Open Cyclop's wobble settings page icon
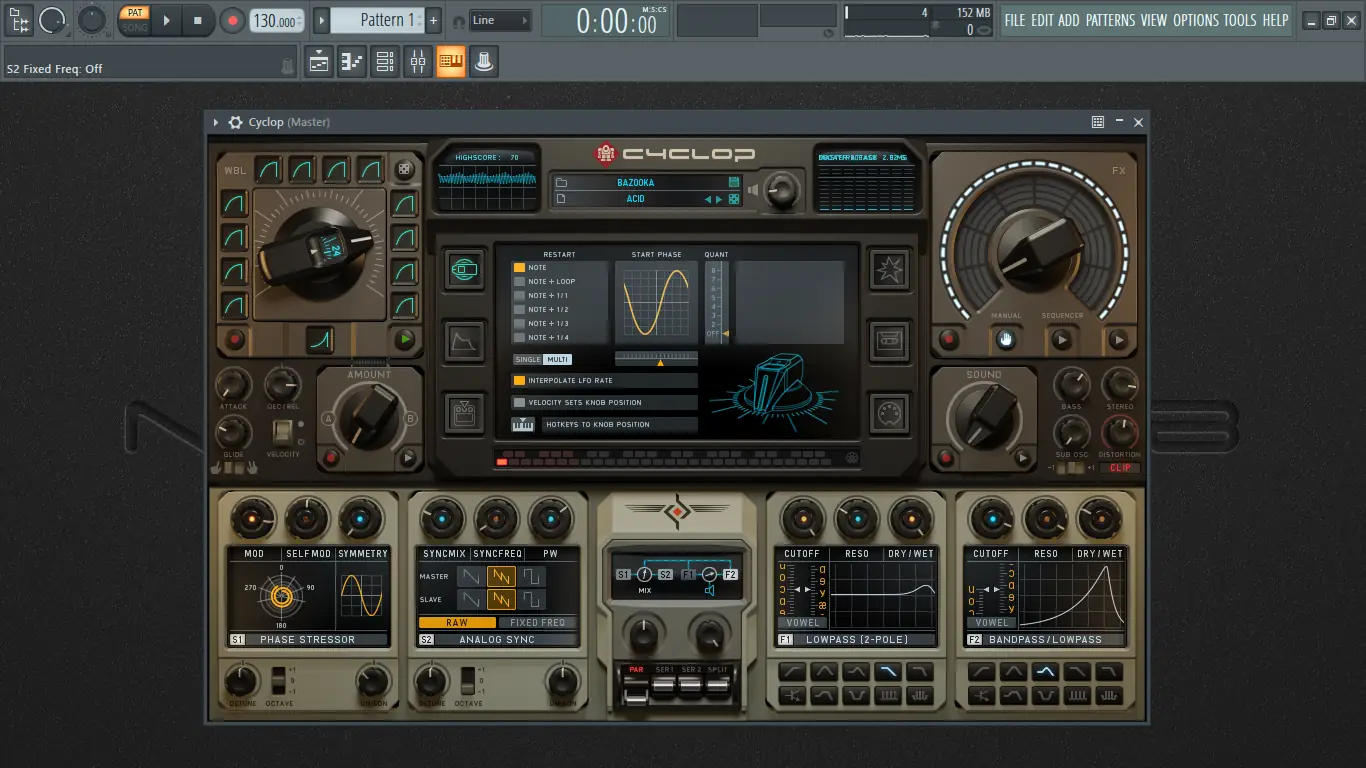Viewport: 1366px width, 768px height. (x=463, y=270)
